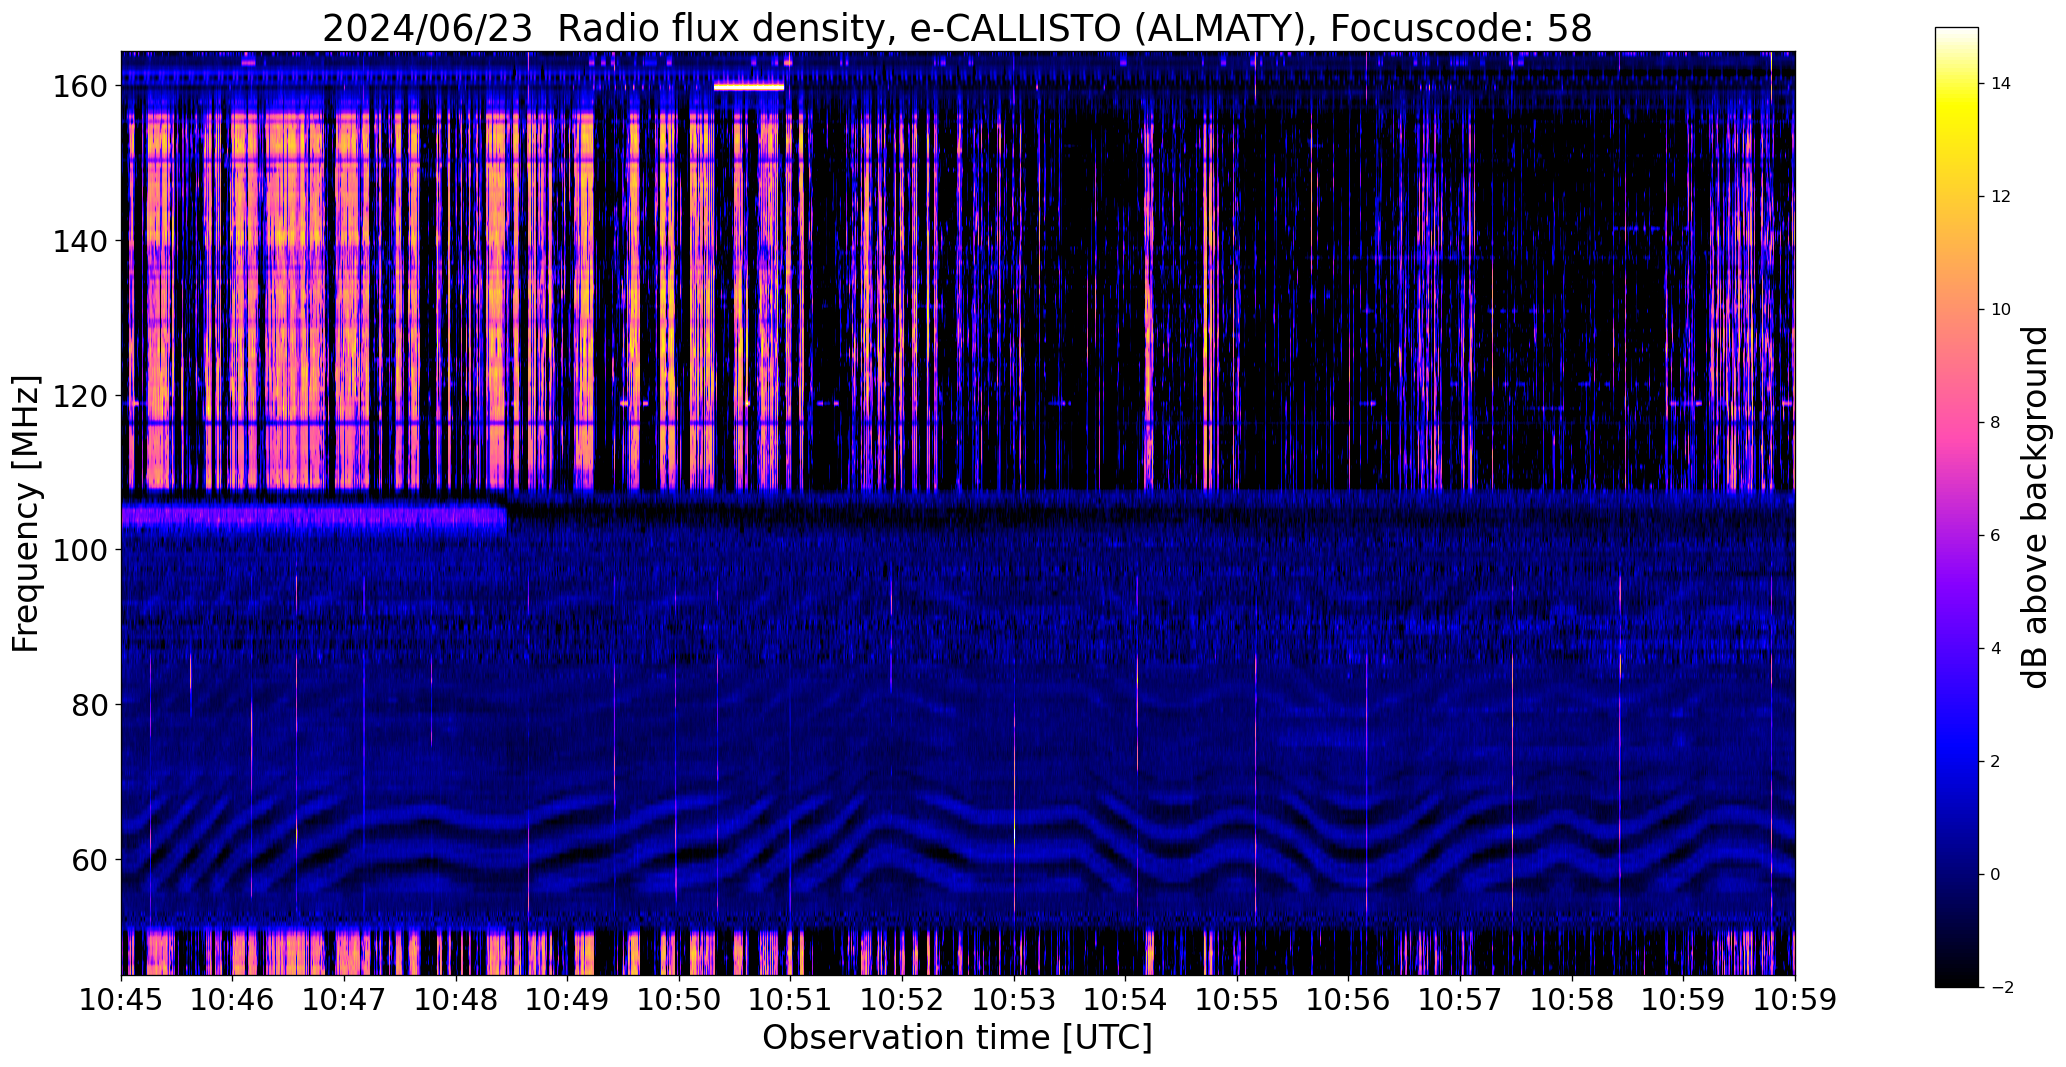Click the colorbar tick value −2
The image size is (2066, 1067).
coord(2001,988)
